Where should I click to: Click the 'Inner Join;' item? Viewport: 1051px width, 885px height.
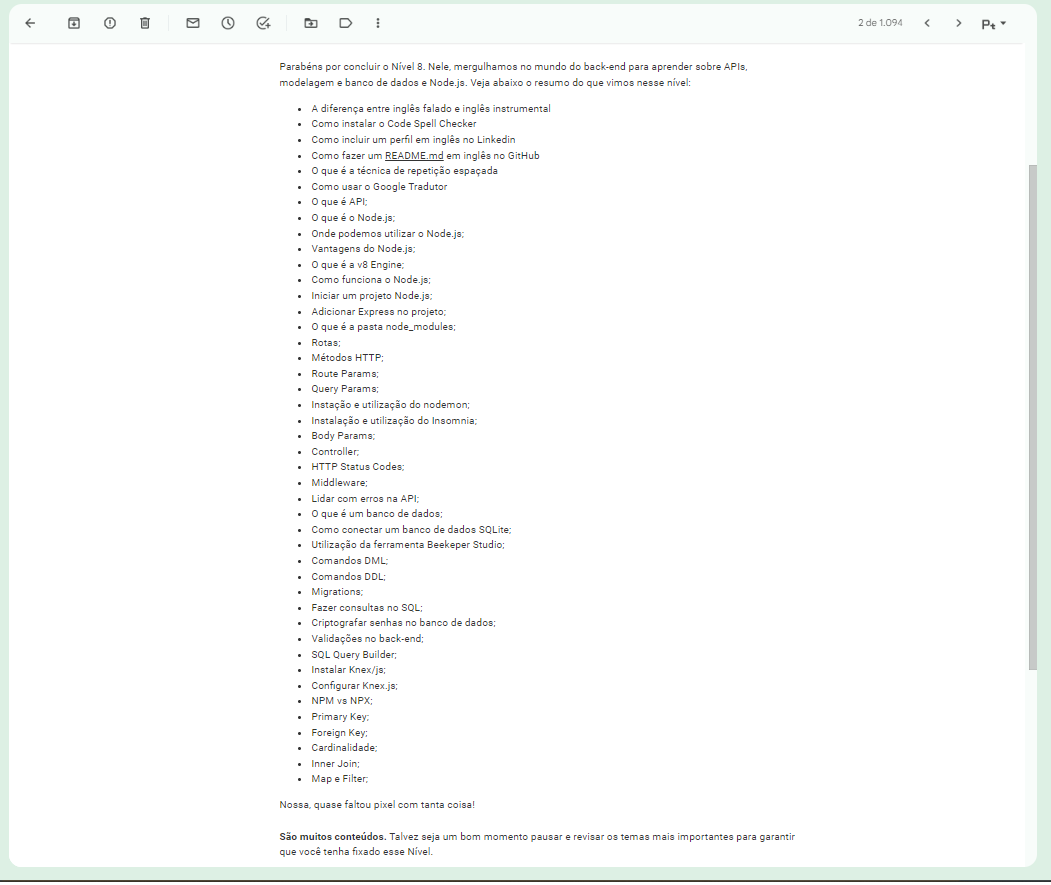[335, 764]
